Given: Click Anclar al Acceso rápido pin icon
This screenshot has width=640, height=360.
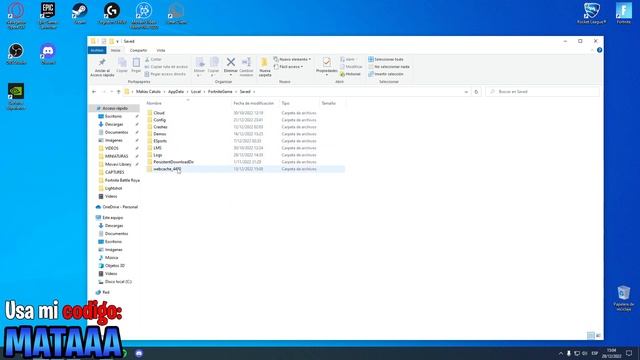Looking at the screenshot, I should tap(102, 63).
